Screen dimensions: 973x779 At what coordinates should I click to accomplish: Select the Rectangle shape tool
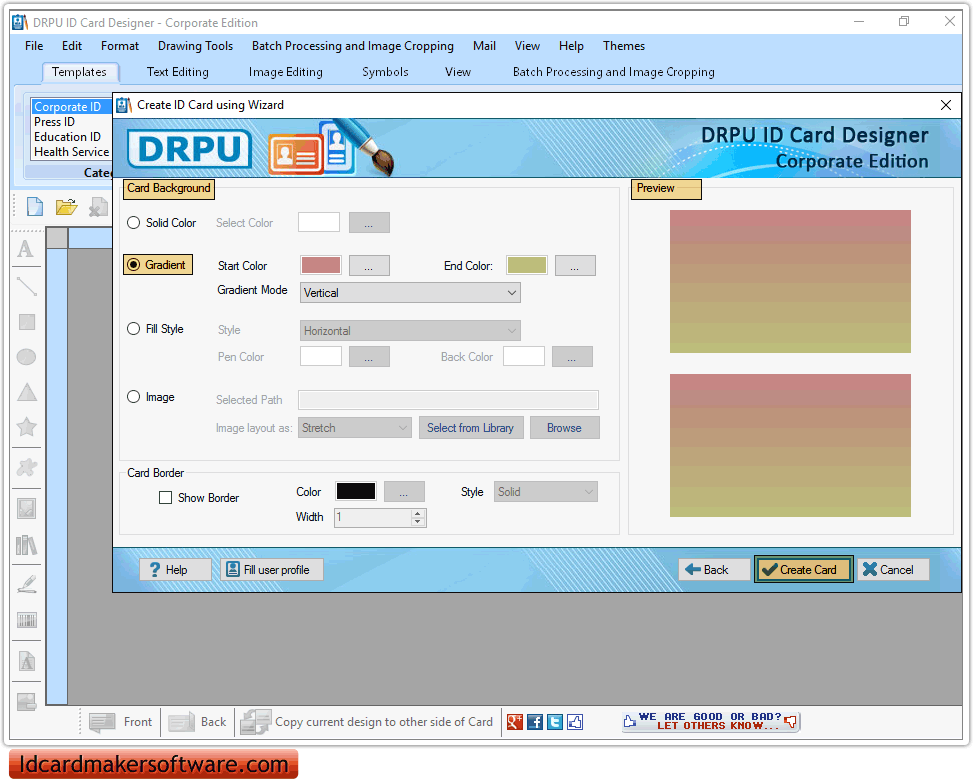coord(26,321)
